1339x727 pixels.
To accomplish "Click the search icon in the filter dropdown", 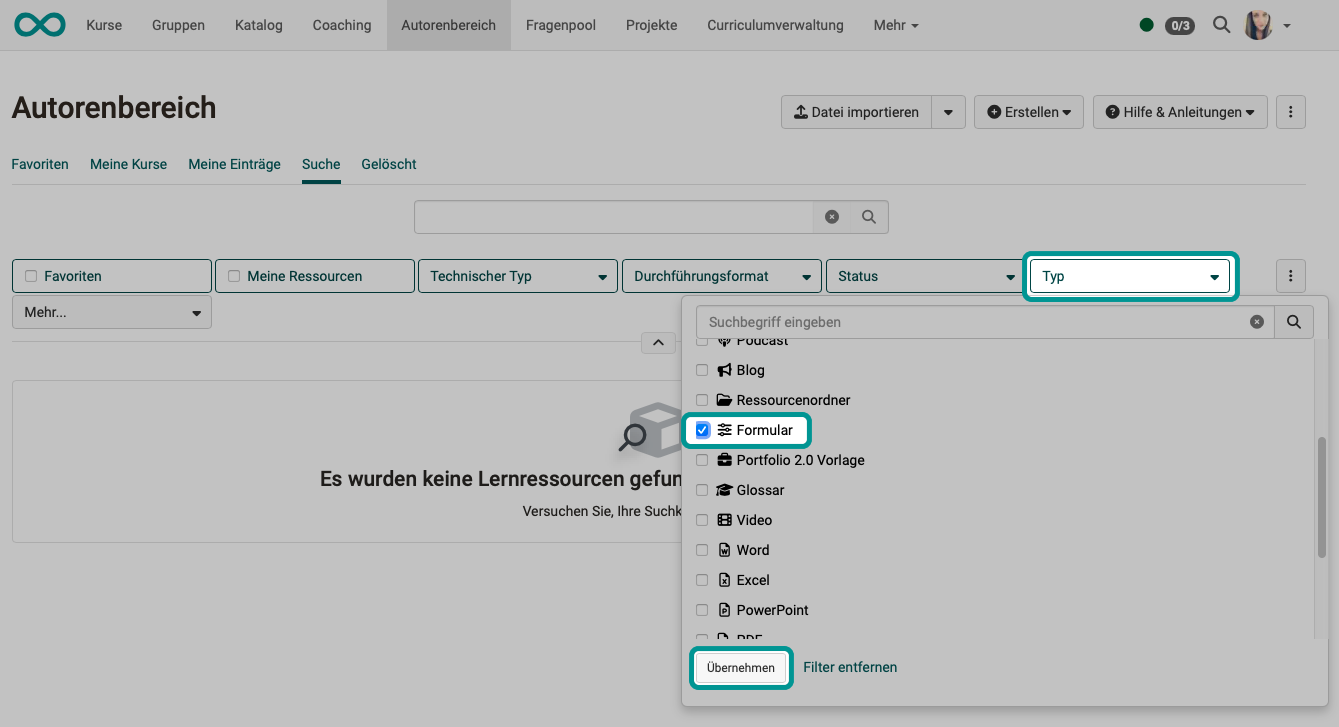I will coord(1294,321).
